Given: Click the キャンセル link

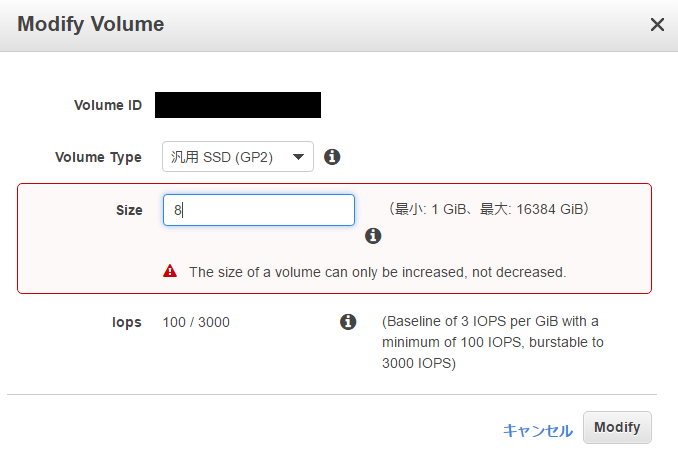Looking at the screenshot, I should [x=537, y=430].
